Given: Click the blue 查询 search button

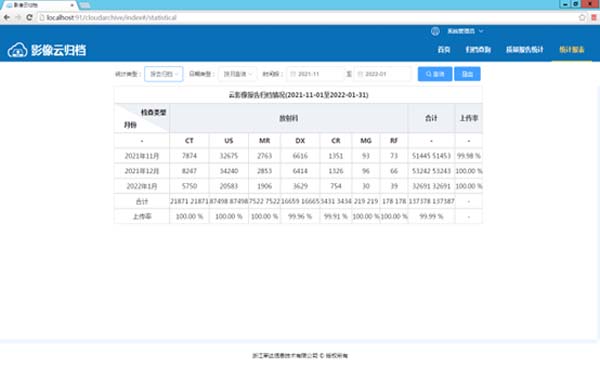Looking at the screenshot, I should click(435, 74).
